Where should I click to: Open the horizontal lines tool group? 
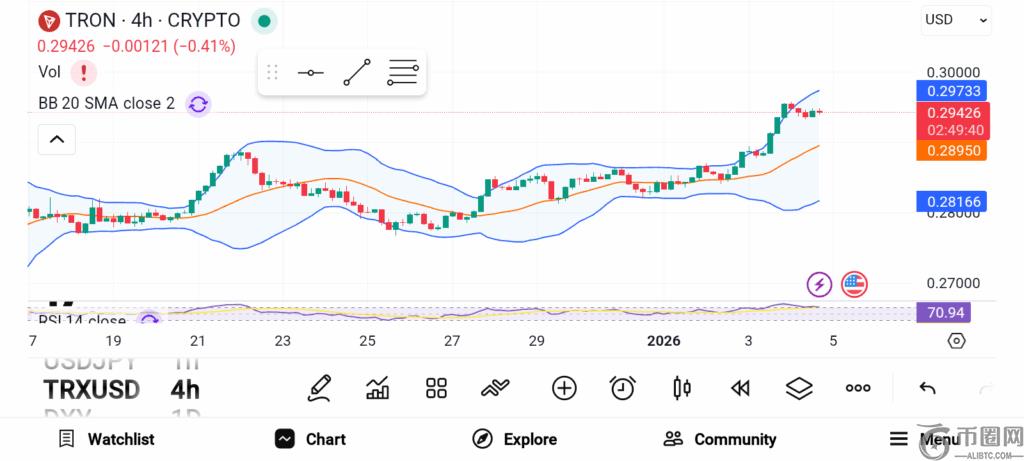[402, 72]
